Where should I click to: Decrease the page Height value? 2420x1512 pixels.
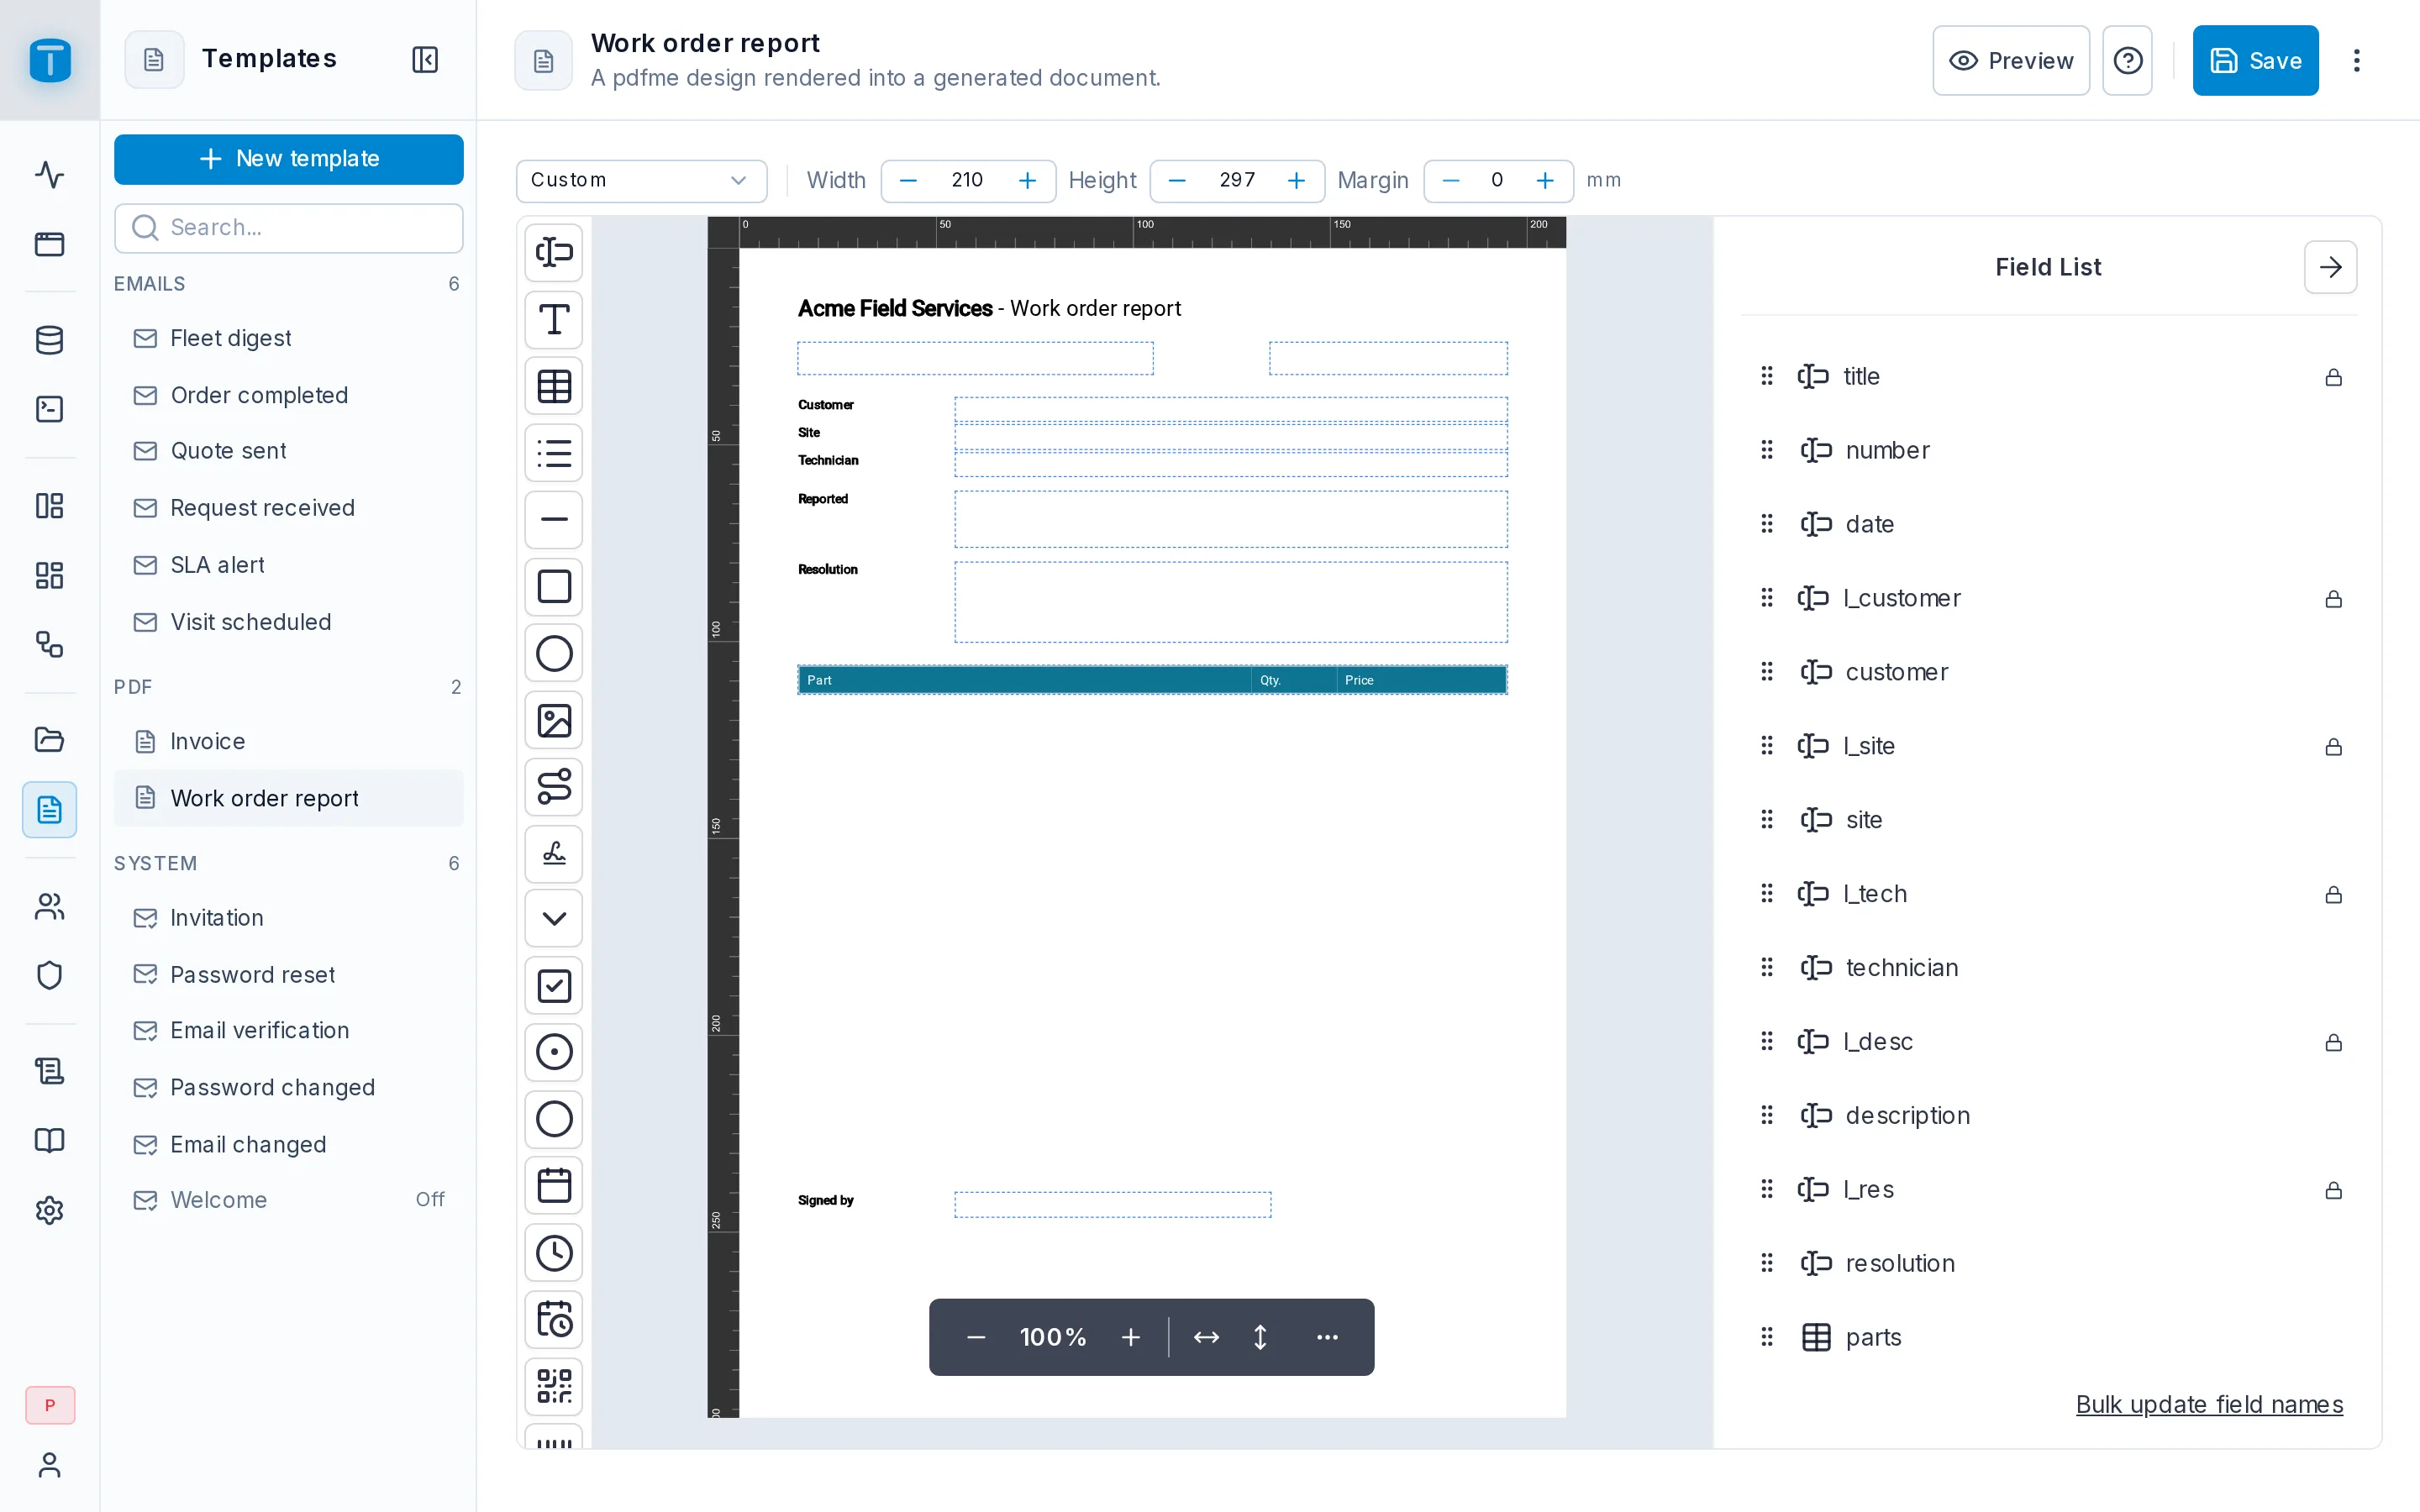pos(1177,180)
